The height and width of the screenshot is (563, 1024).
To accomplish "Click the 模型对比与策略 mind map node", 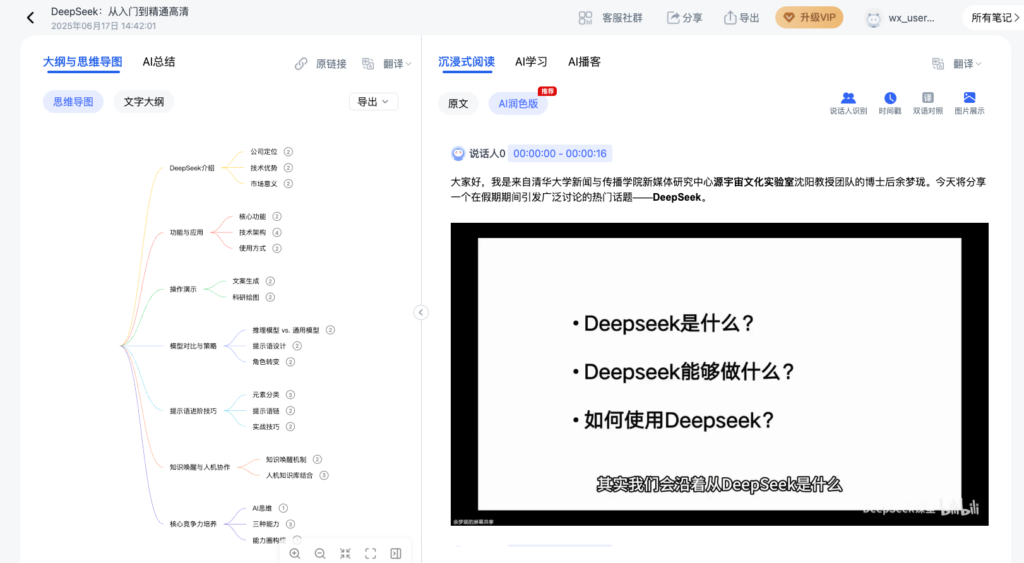I will (x=193, y=346).
